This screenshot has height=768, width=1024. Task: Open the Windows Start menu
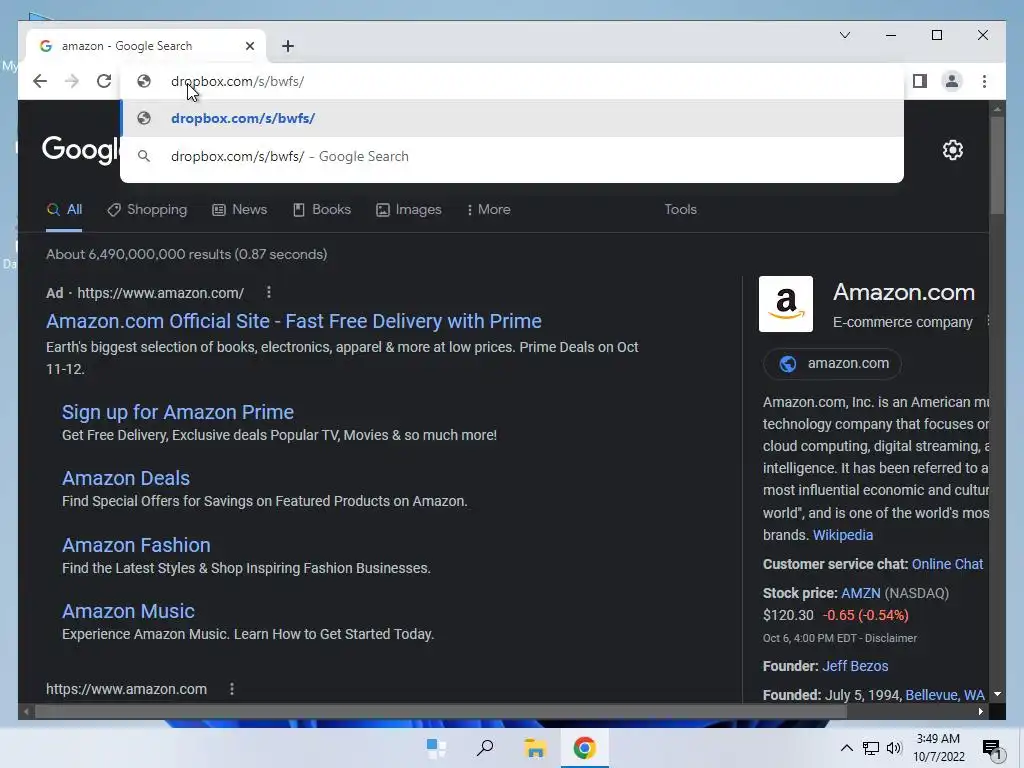pos(436,748)
